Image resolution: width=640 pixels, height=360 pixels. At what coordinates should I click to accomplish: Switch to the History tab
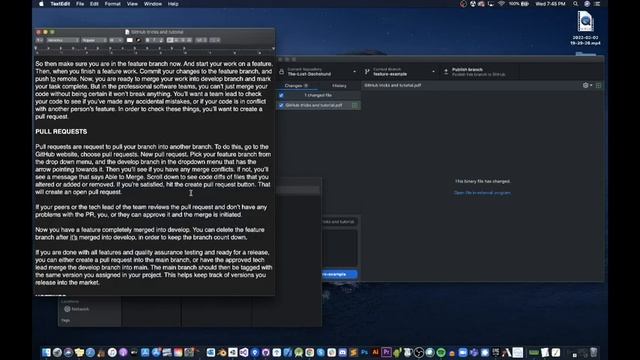[x=339, y=86]
